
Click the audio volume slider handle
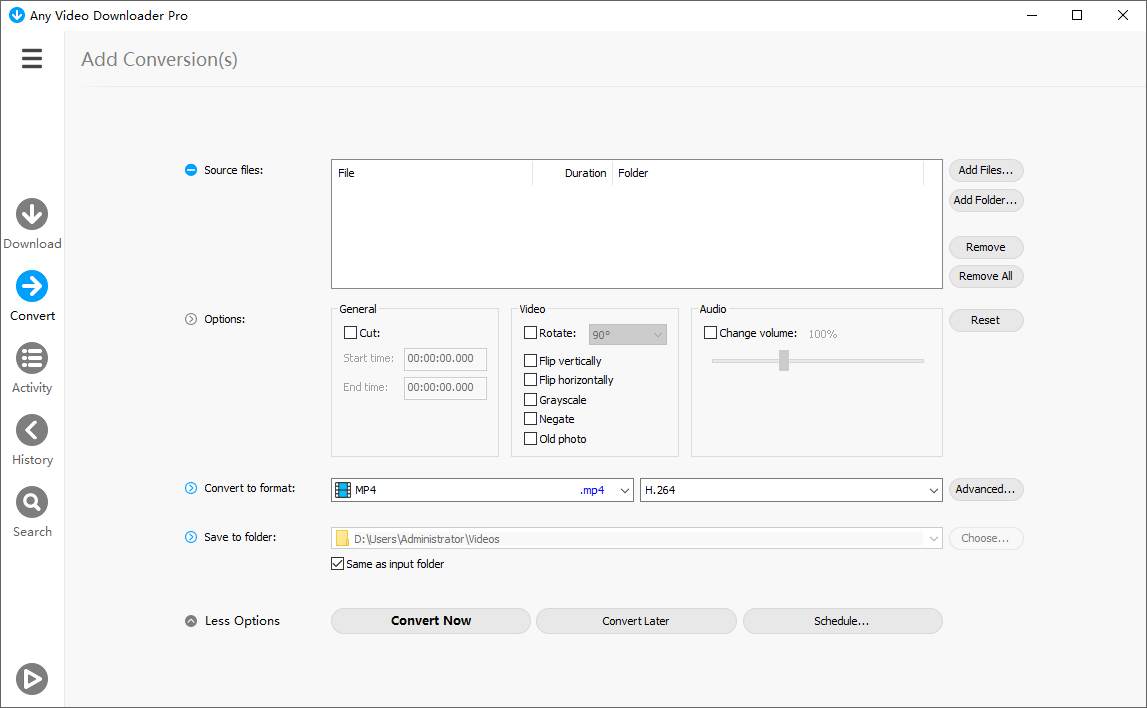point(784,360)
